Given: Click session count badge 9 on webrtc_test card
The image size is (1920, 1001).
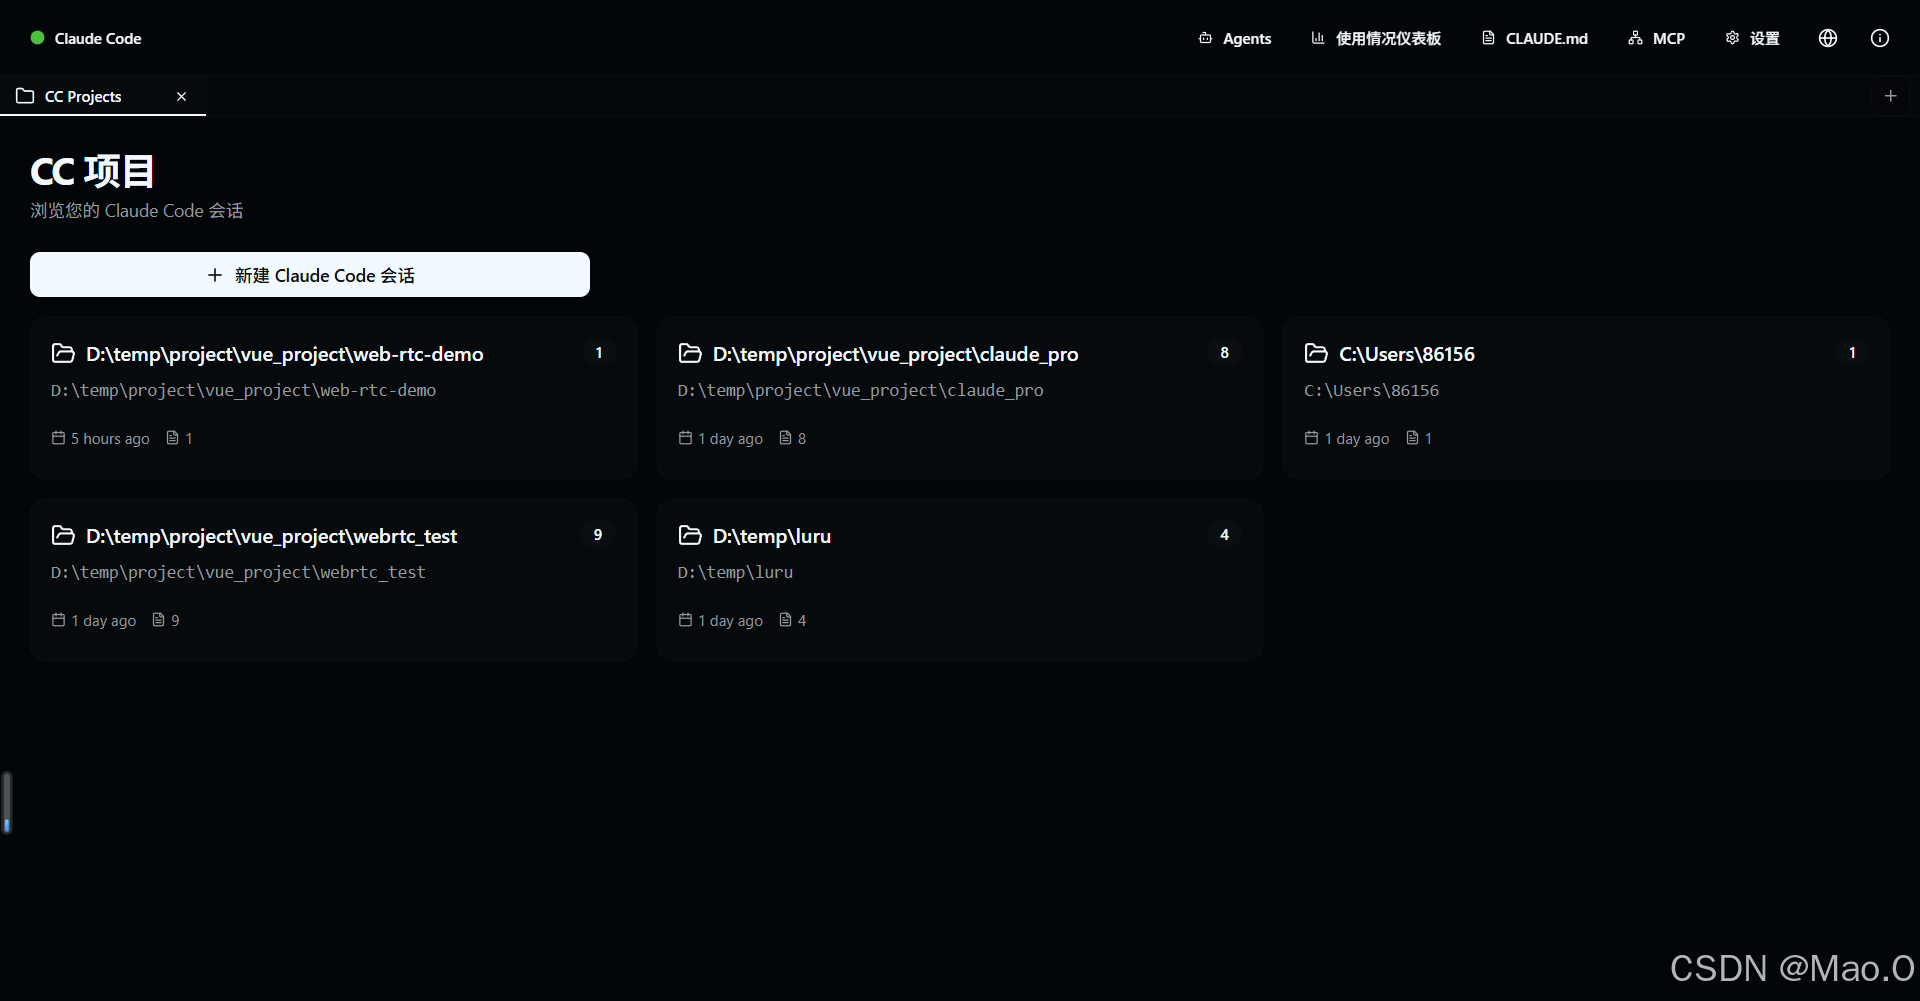Looking at the screenshot, I should 598,534.
